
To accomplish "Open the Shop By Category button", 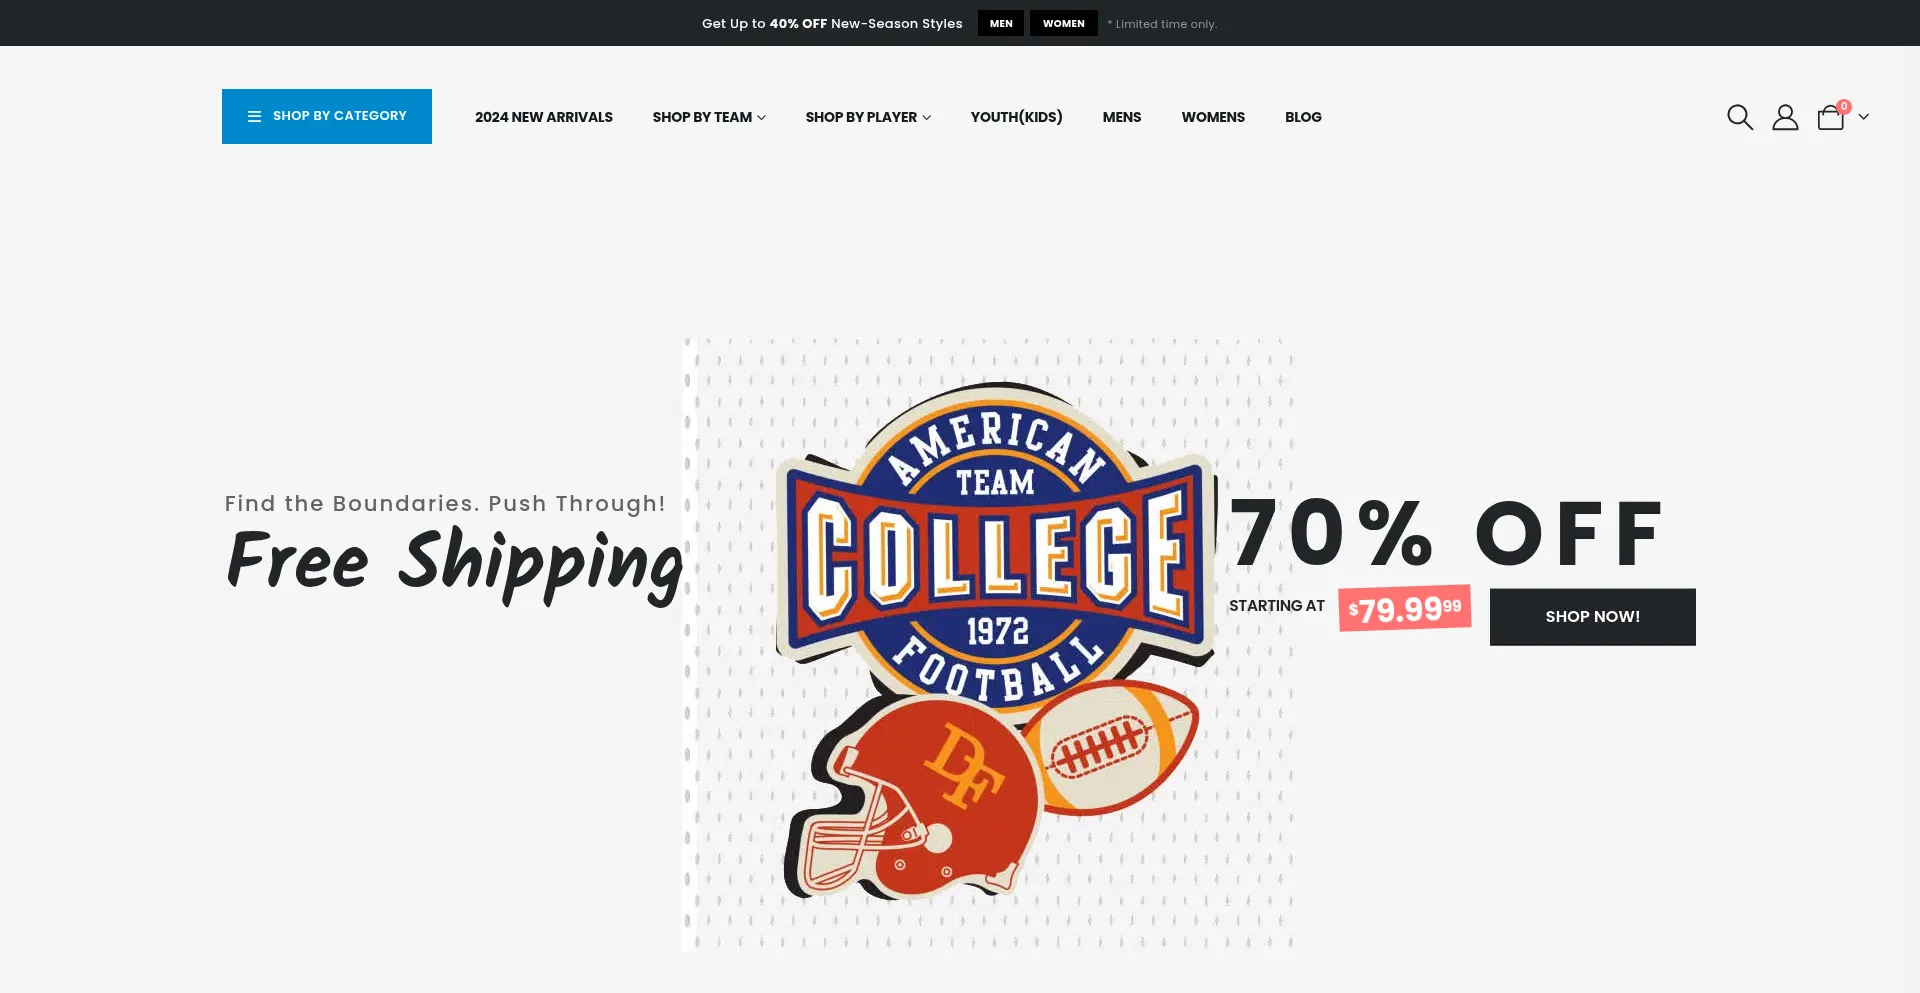I will point(327,116).
